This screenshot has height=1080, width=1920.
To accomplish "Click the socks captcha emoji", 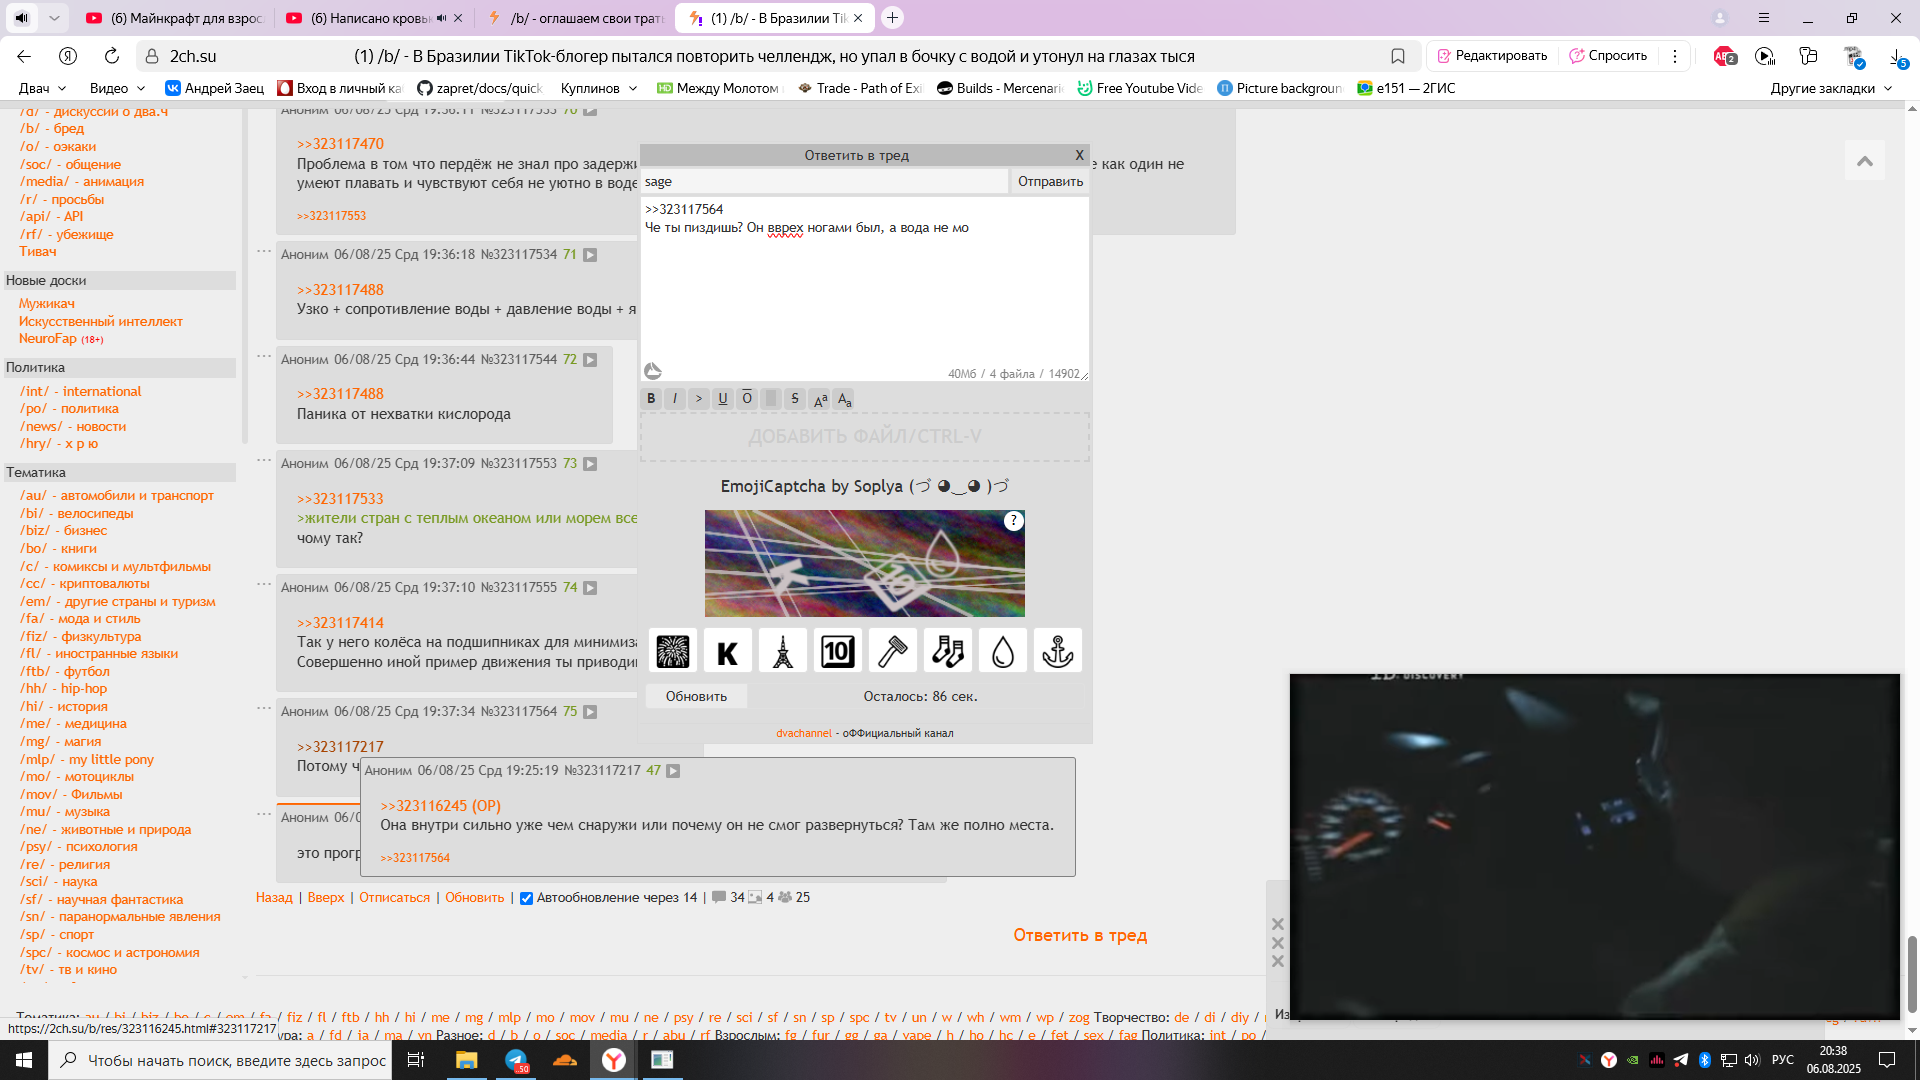I will pos(947,652).
